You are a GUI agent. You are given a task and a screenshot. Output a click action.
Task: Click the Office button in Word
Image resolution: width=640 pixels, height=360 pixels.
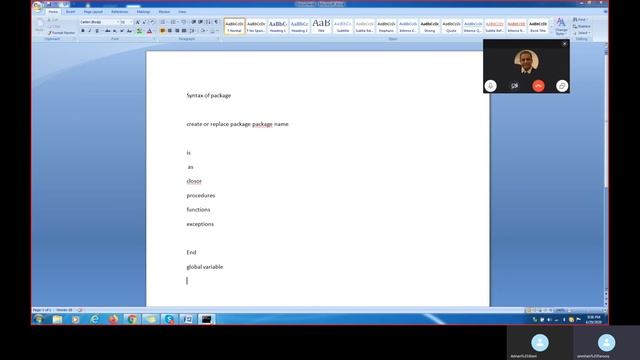point(38,7)
